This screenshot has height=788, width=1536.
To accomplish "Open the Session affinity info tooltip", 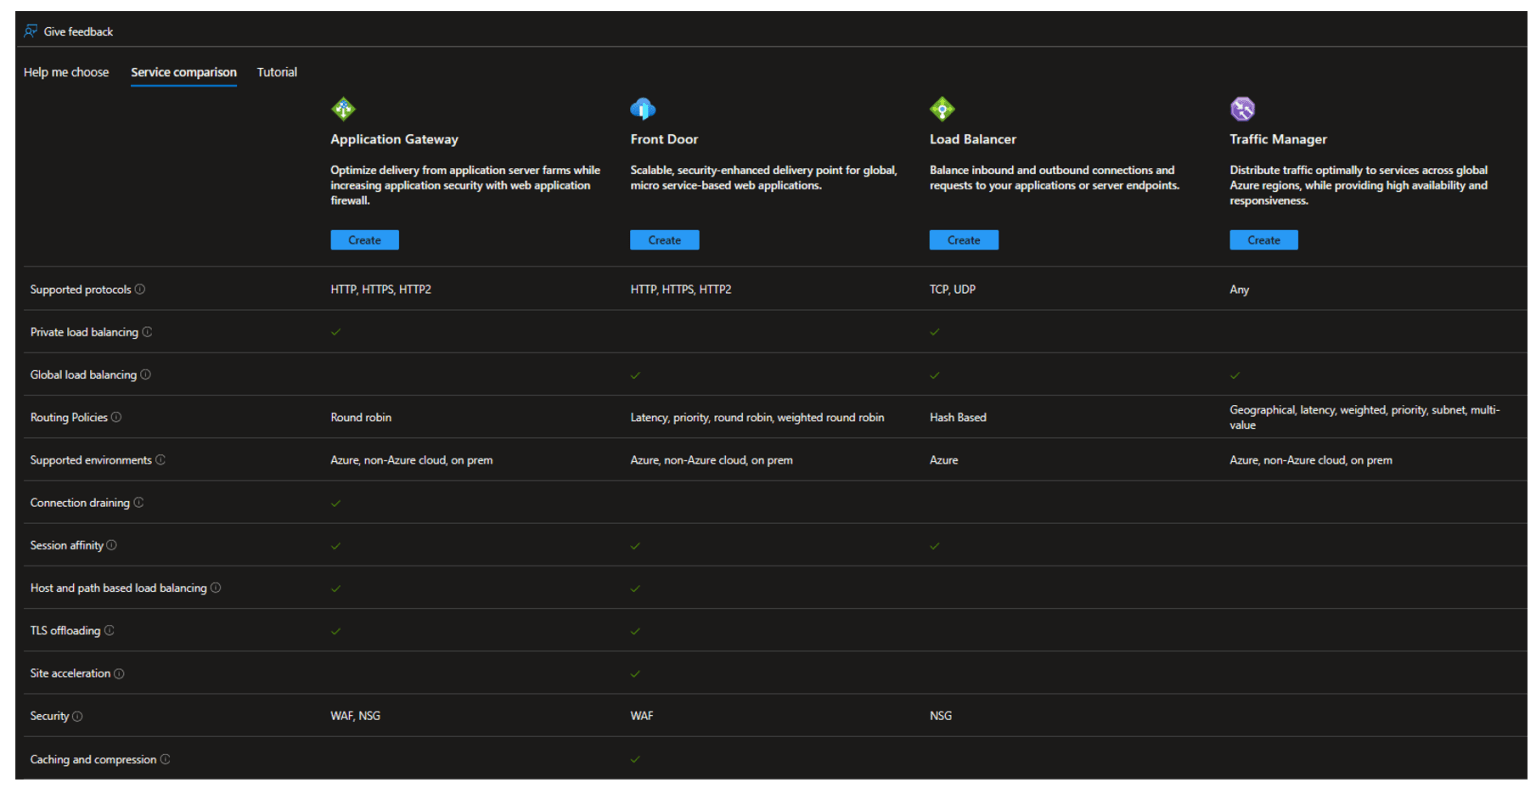I will tap(113, 545).
